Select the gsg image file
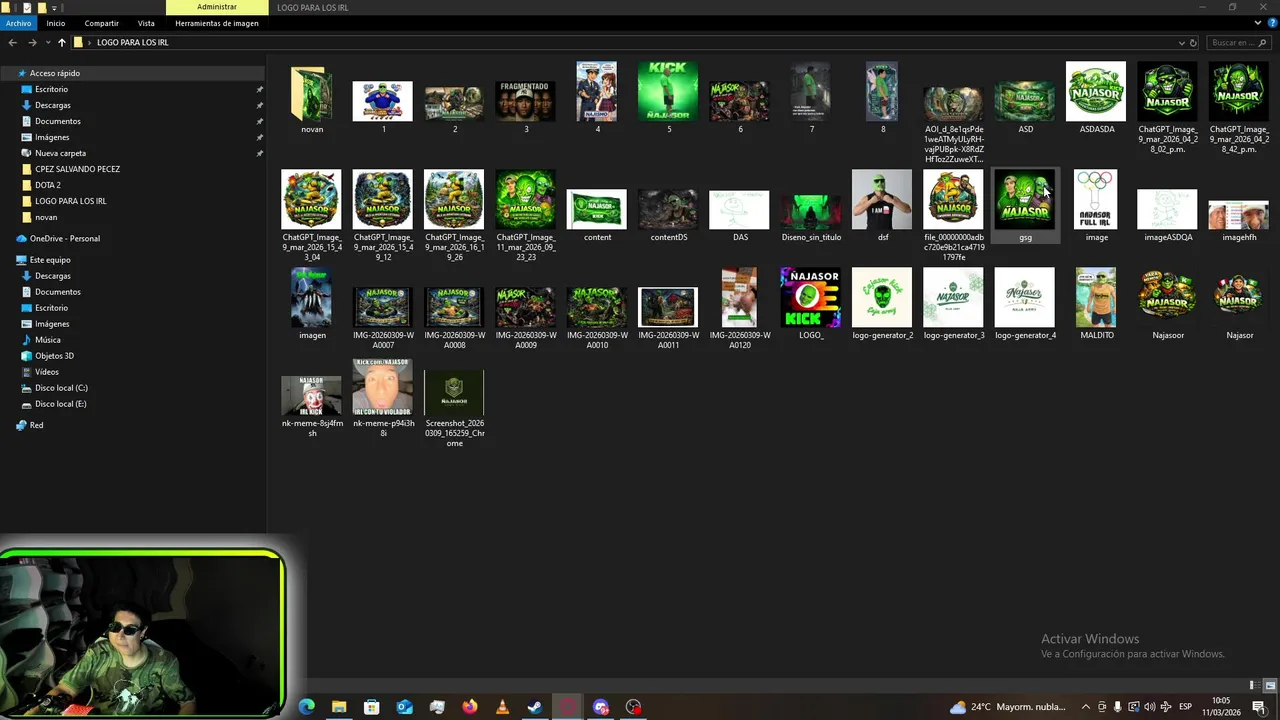Image resolution: width=1280 pixels, height=720 pixels. 1025,200
